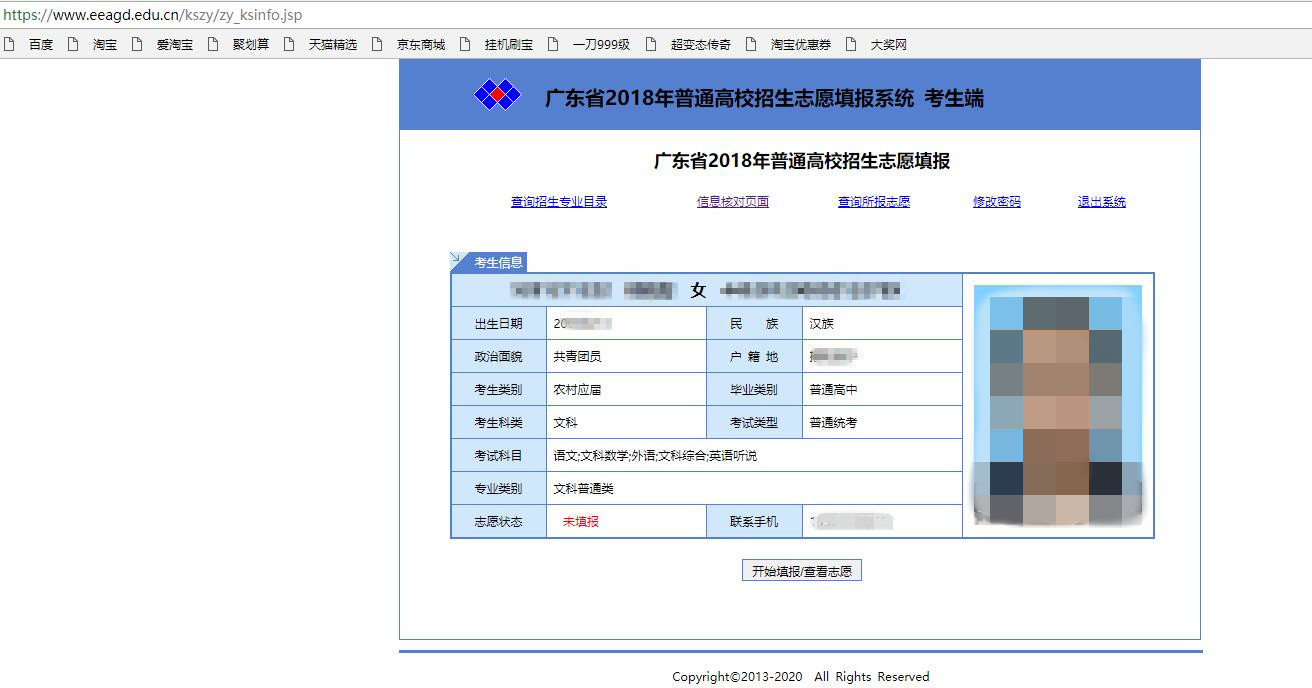This screenshot has height=688, width=1312.
Task: Go to the 信息核对页面 link
Action: 733,202
